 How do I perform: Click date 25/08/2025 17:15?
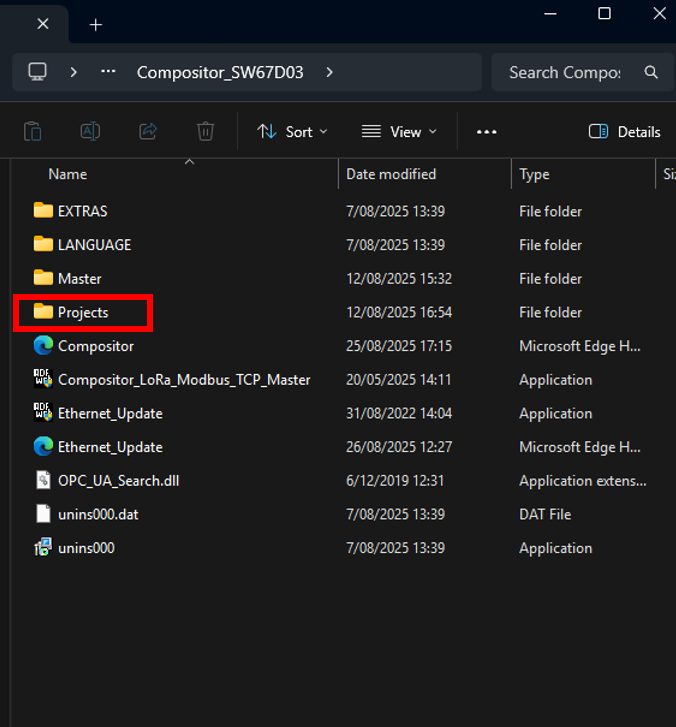coord(399,346)
